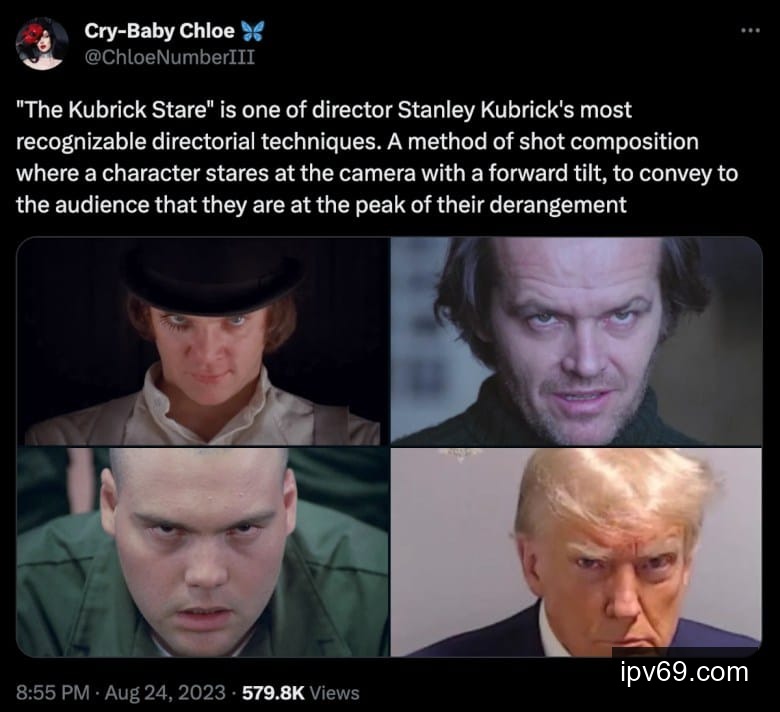Click the word "Views" in the tweet footer

point(334,693)
